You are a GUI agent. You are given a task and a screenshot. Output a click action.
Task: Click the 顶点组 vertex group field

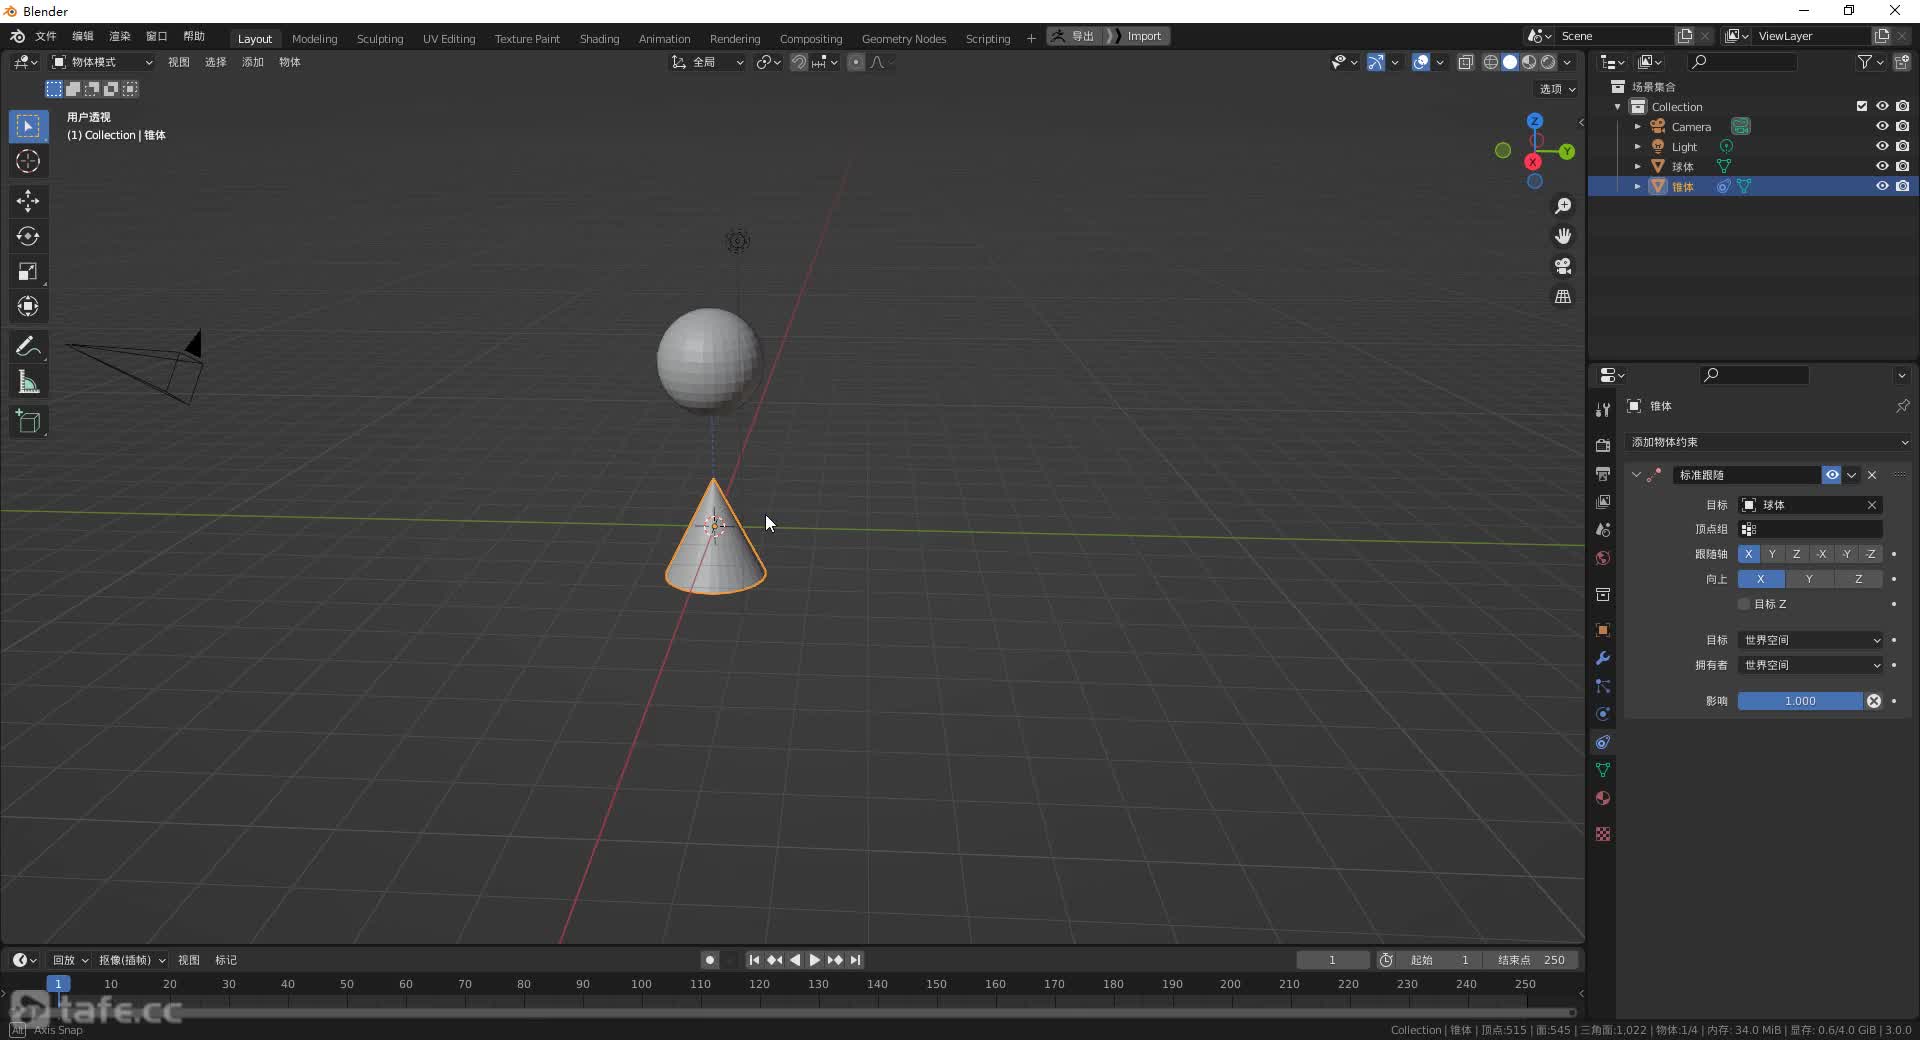[x=1811, y=529]
